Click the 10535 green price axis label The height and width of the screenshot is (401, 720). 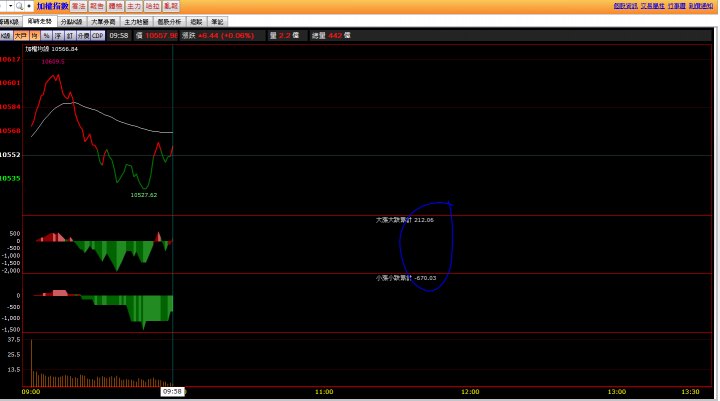10,178
